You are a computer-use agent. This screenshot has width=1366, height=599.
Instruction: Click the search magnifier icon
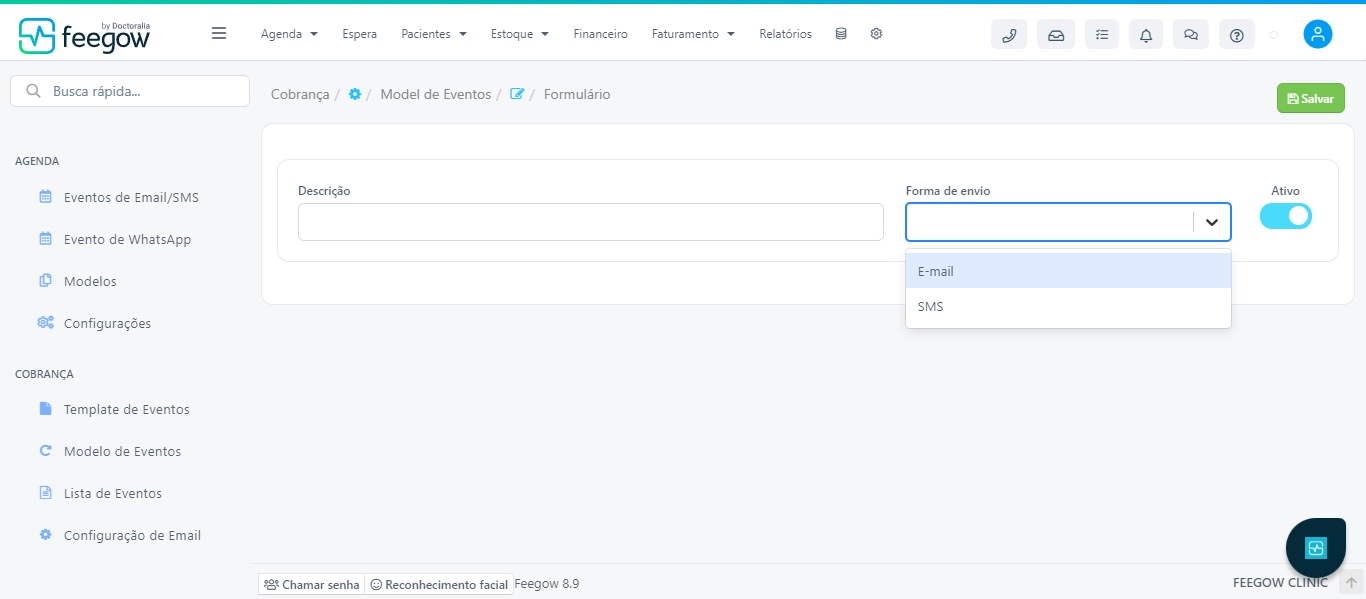point(33,91)
